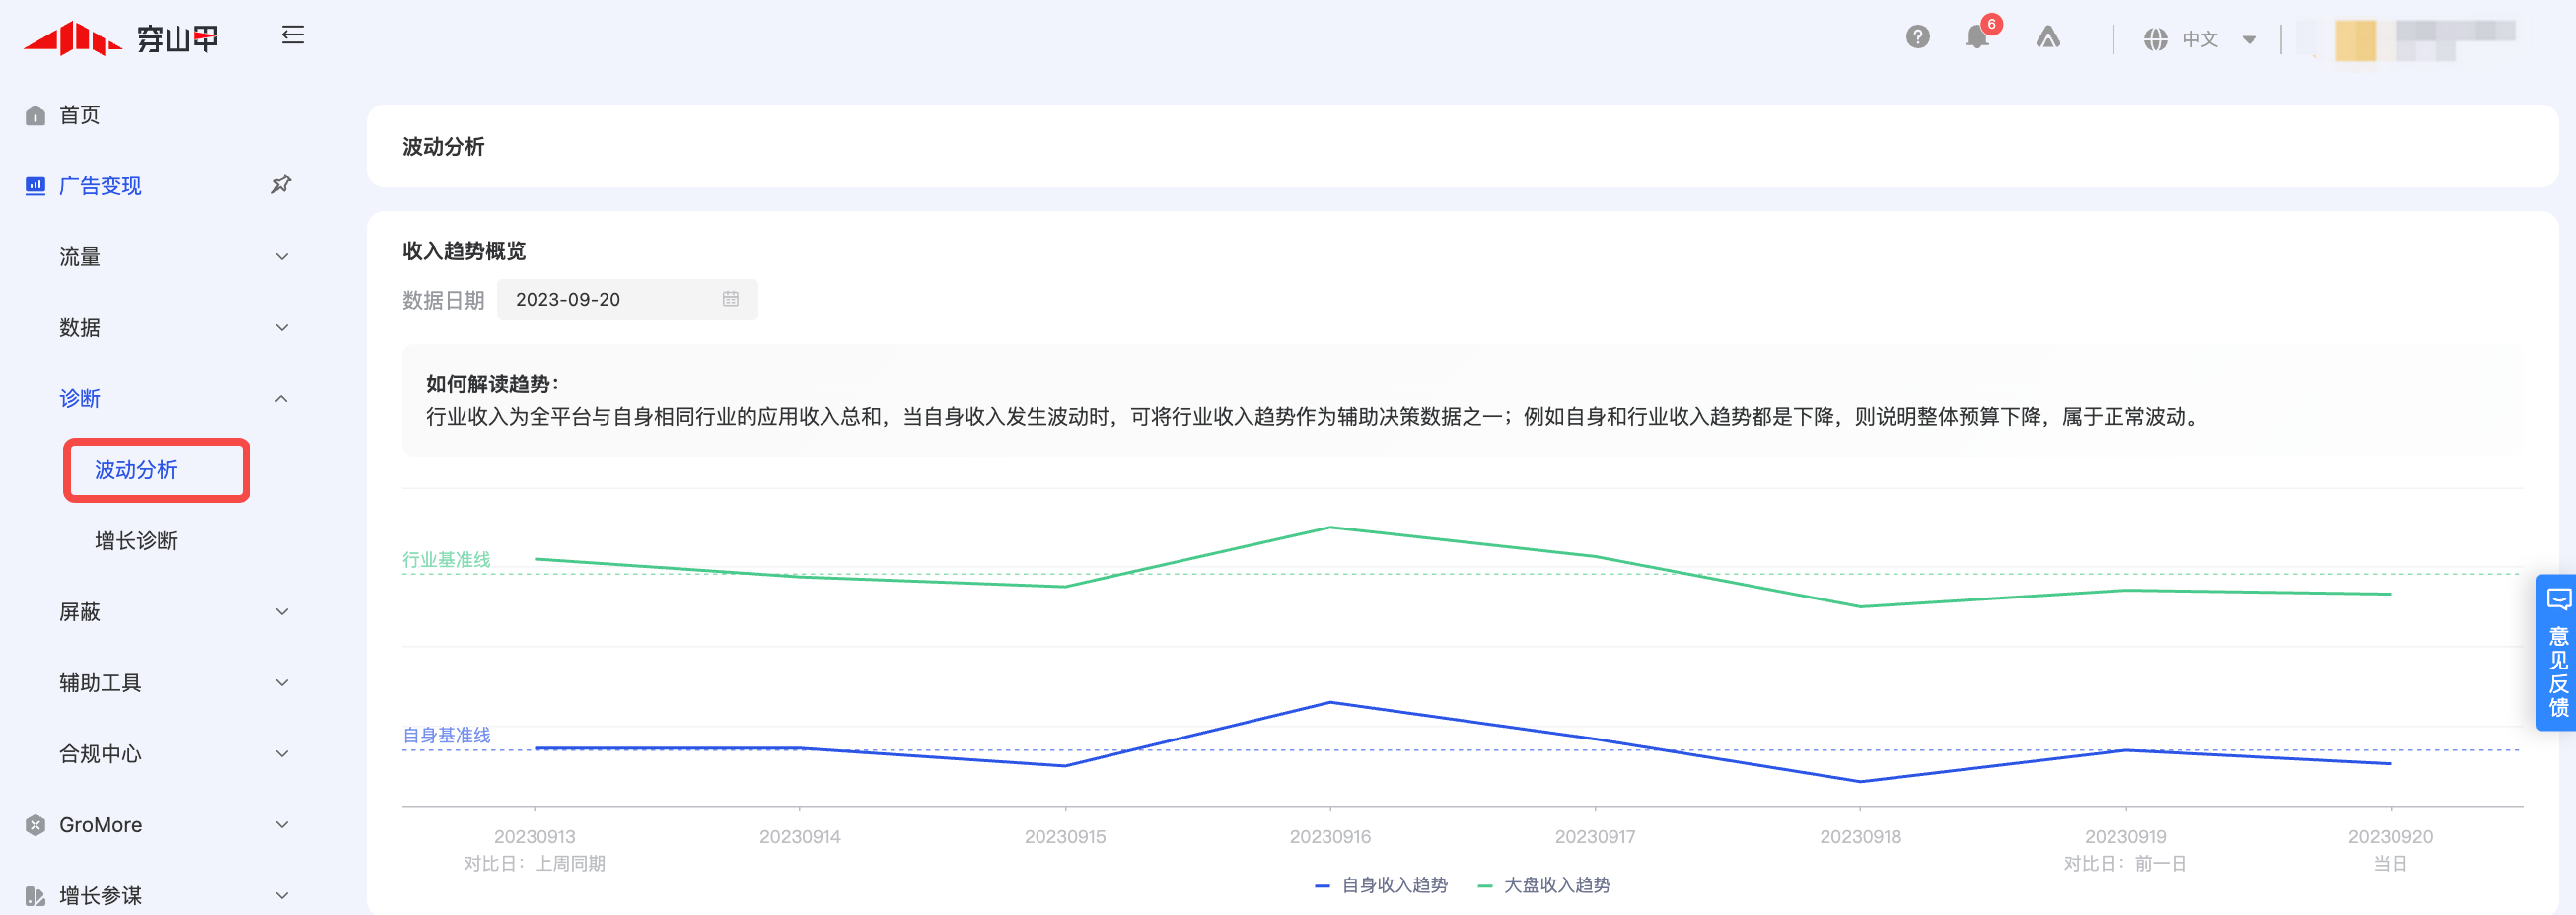
Task: Toggle 自身收入趋势 legend item
Action: 1380,886
